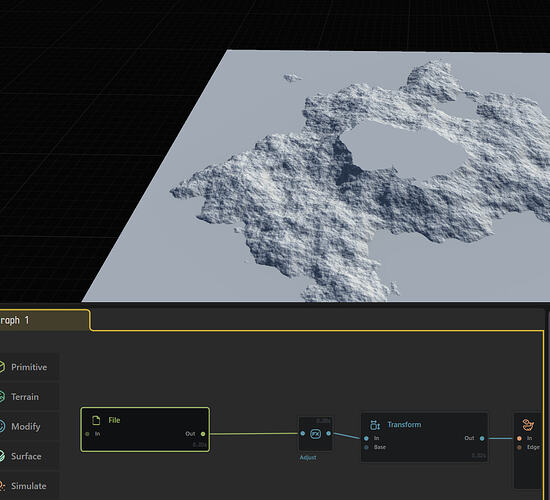Select the orange erosion node icon
Image resolution: width=550 pixels, height=500 pixels.
tap(528, 425)
